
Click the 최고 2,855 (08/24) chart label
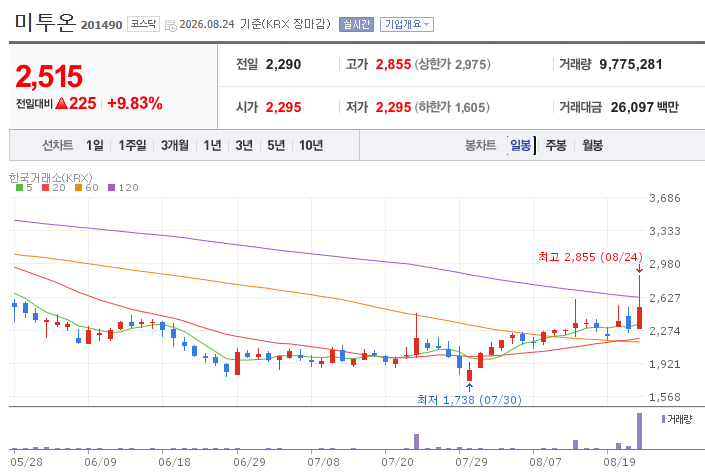590,257
